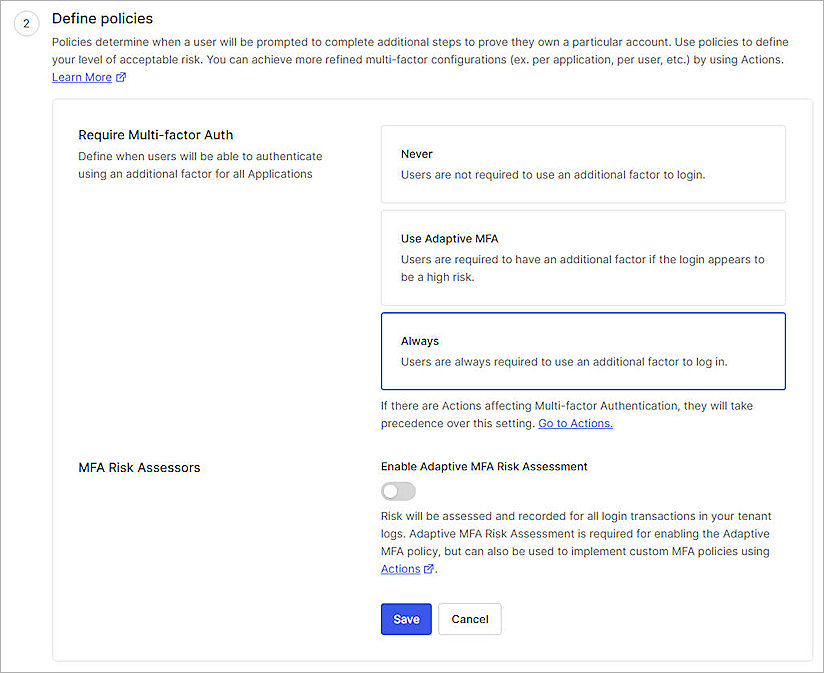Screen dimensions: 824x673
Task: Follow the Go to Actions link
Action: pyautogui.click(x=575, y=423)
